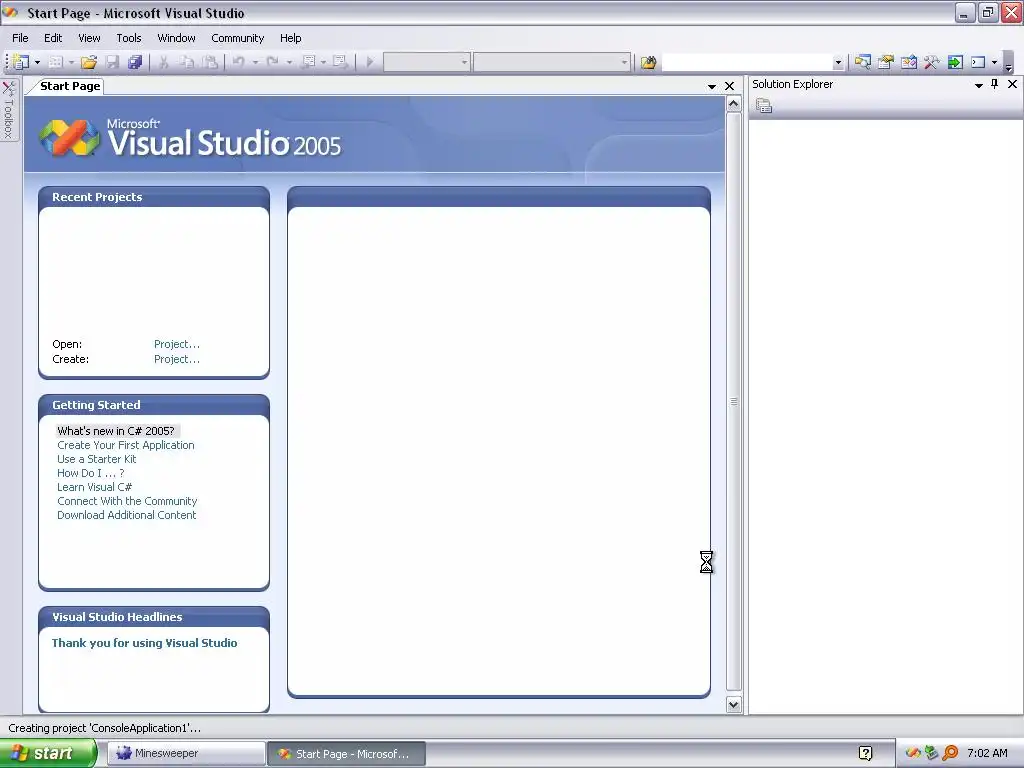Open the Tools menu
Screen dimensions: 1024x768
[129, 38]
